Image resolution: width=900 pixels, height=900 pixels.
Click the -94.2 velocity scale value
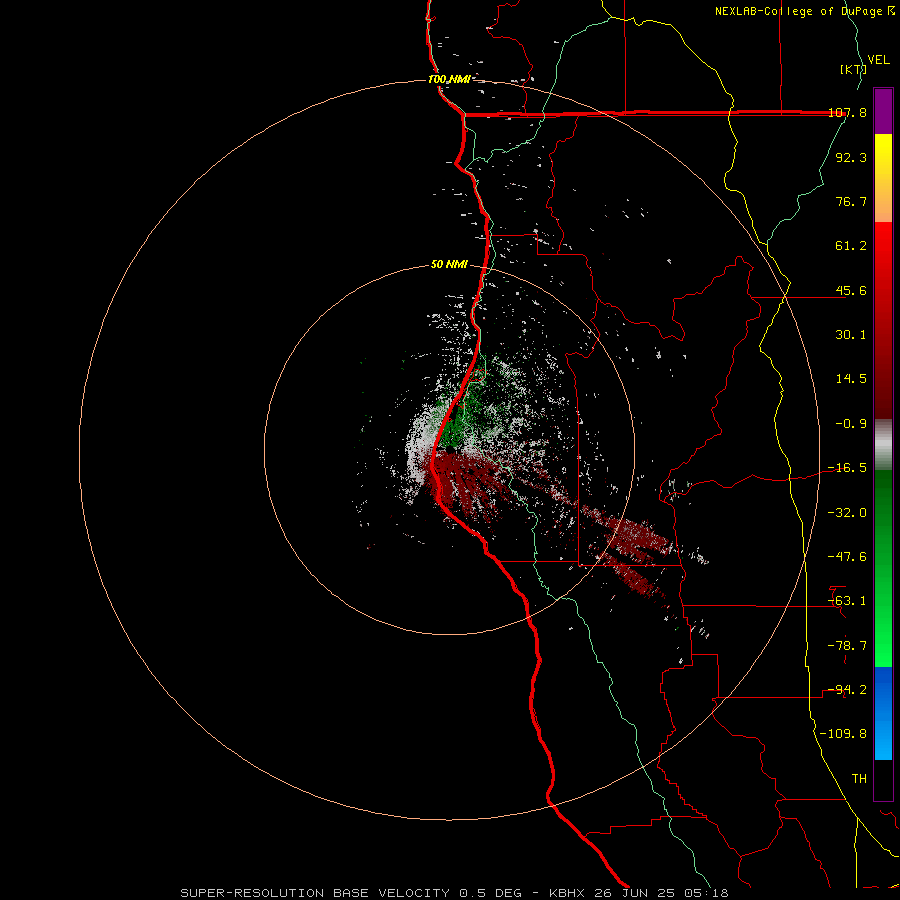(847, 690)
